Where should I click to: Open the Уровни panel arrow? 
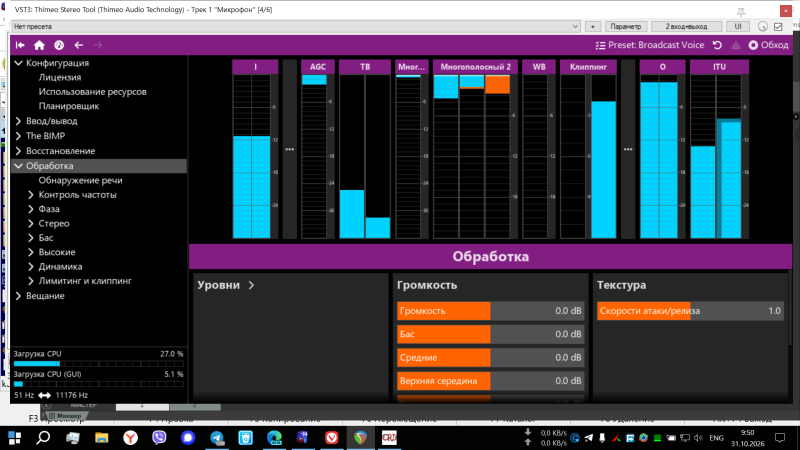pos(251,285)
